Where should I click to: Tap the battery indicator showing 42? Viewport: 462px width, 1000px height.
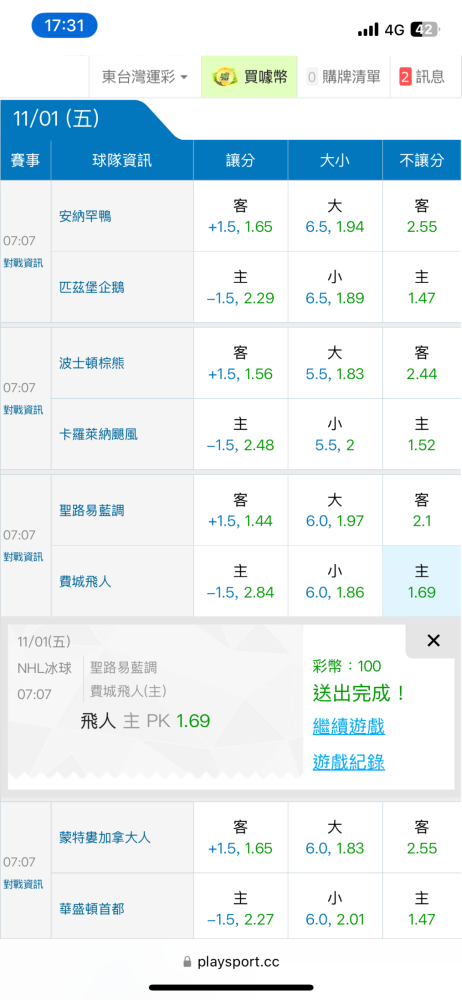(424, 29)
